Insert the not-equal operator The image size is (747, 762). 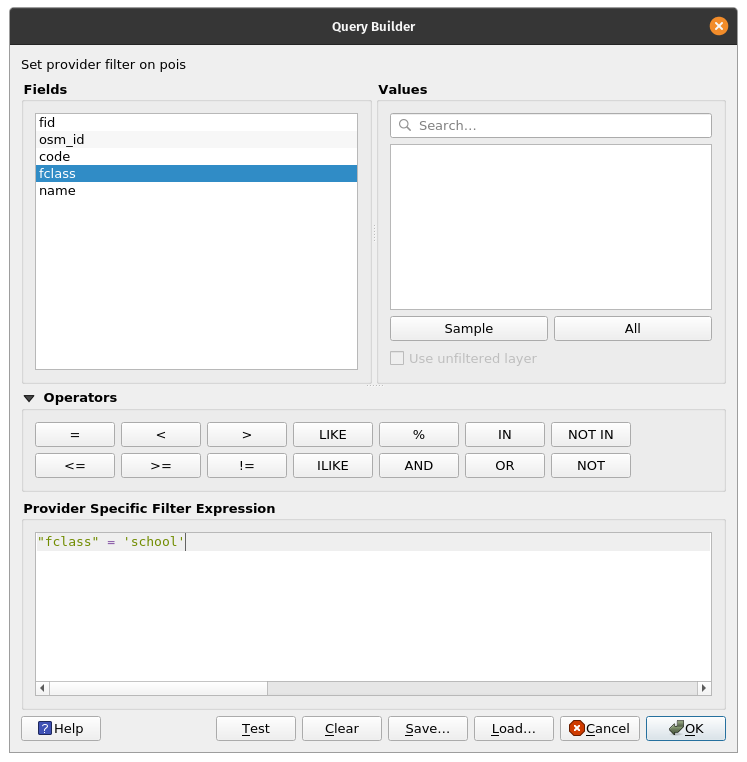tap(247, 466)
